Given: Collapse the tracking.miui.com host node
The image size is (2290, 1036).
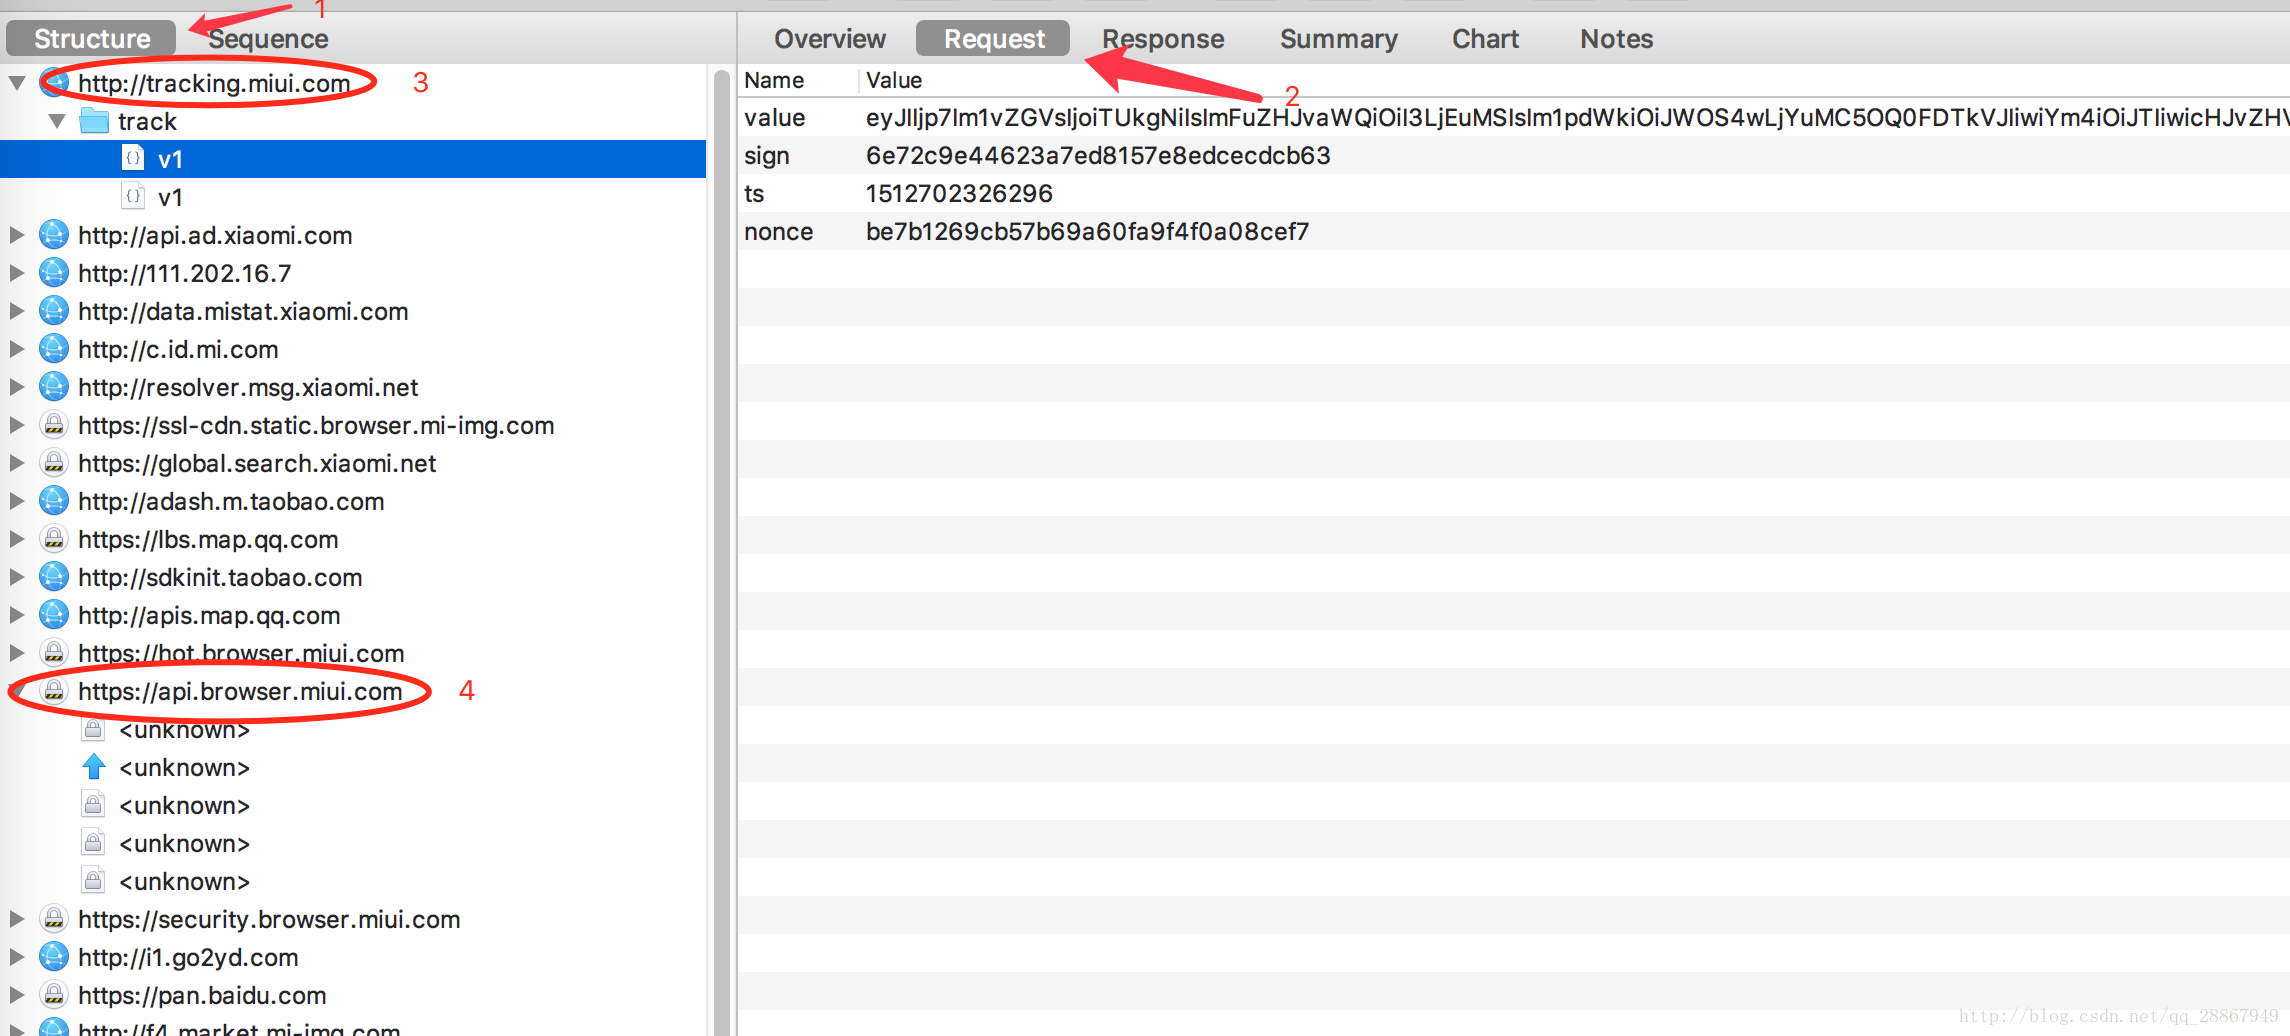Looking at the screenshot, I should [17, 83].
